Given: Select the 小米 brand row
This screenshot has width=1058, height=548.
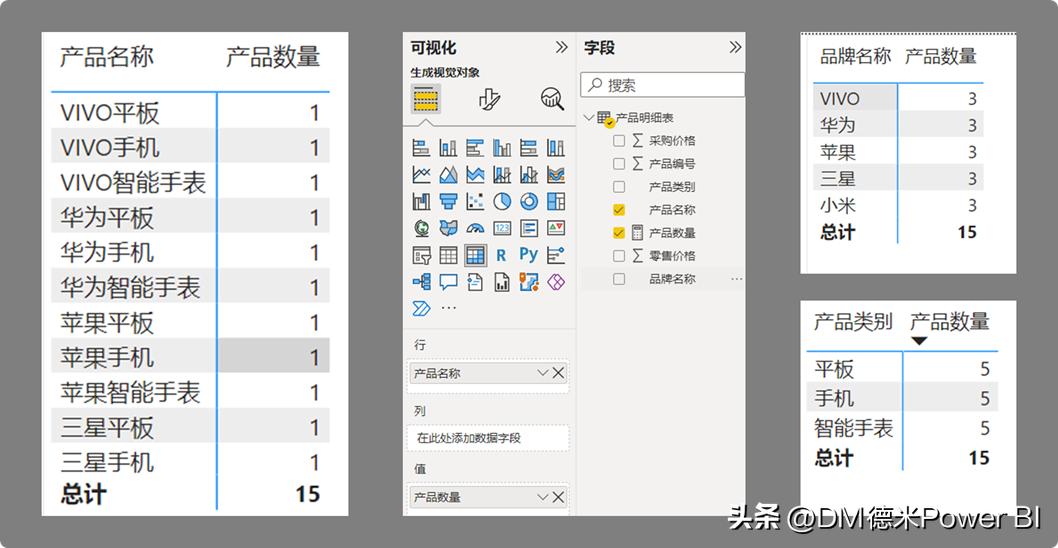Looking at the screenshot, I should (898, 205).
